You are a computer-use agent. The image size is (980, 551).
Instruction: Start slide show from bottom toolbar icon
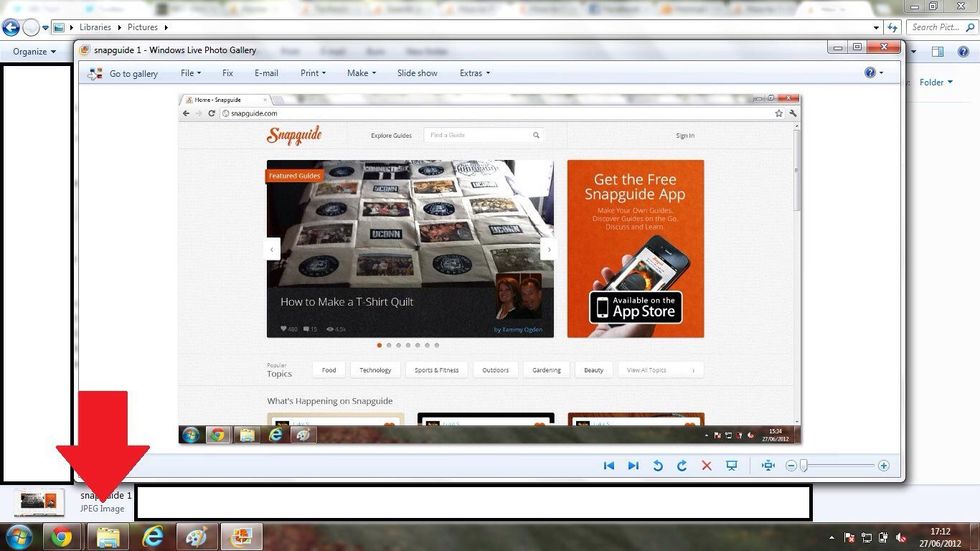tap(732, 466)
